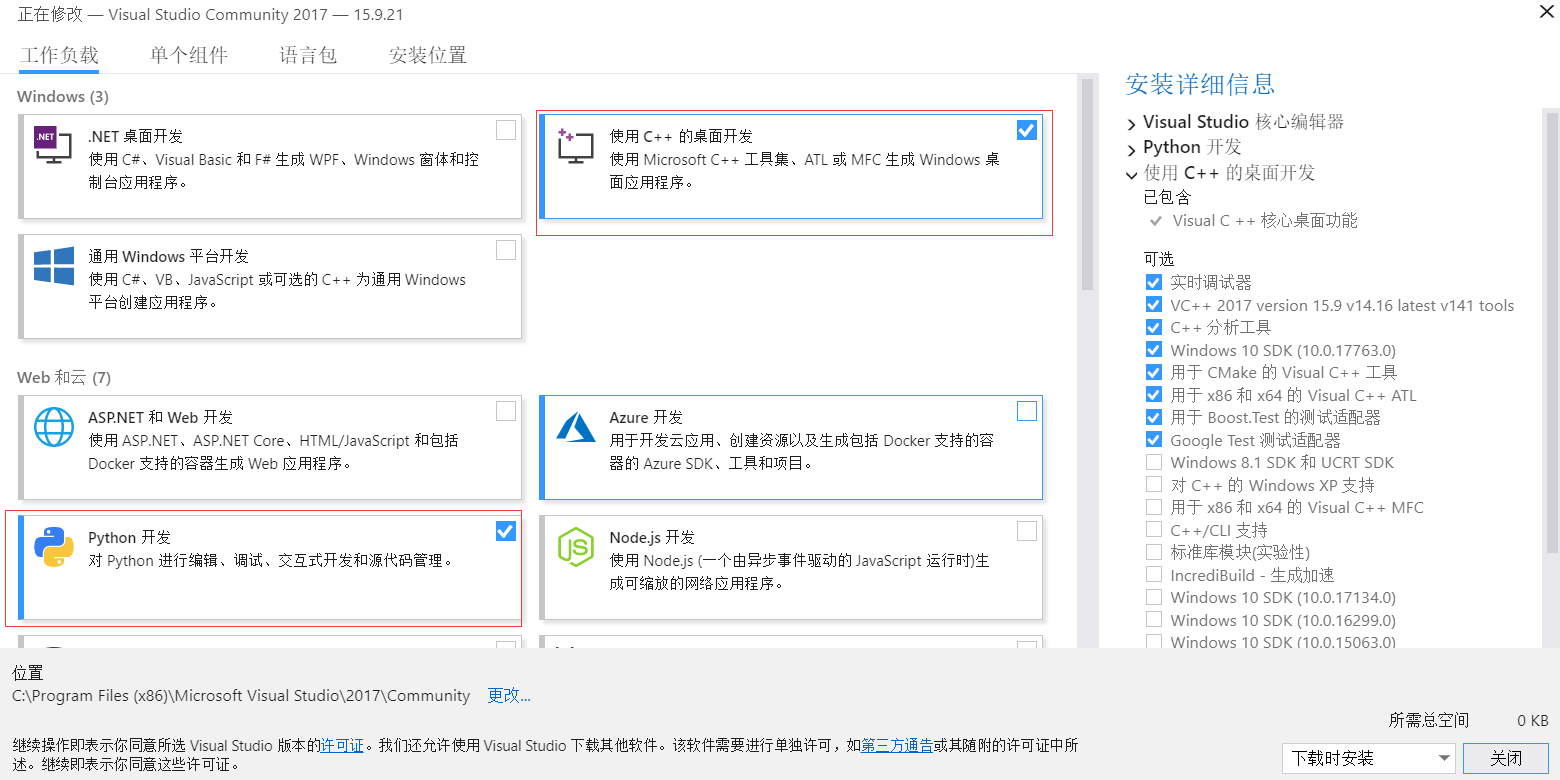This screenshot has height=780, width=1560.
Task: Click the Node.js 开发 logo icon
Action: [576, 548]
